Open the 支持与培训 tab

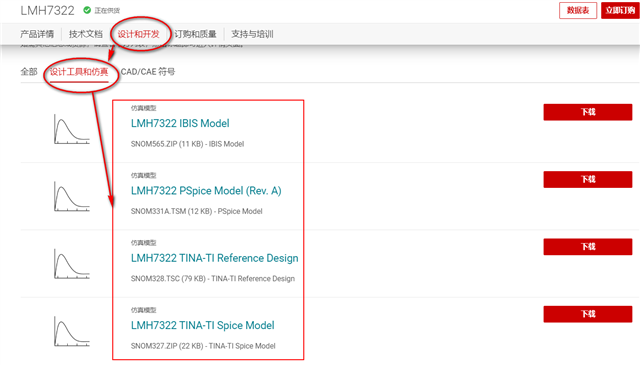252,34
